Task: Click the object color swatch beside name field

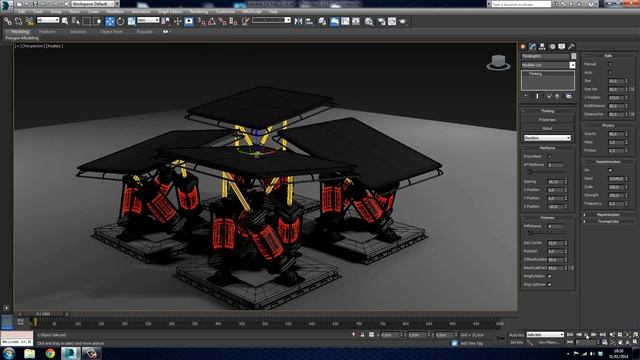Action: pos(573,56)
